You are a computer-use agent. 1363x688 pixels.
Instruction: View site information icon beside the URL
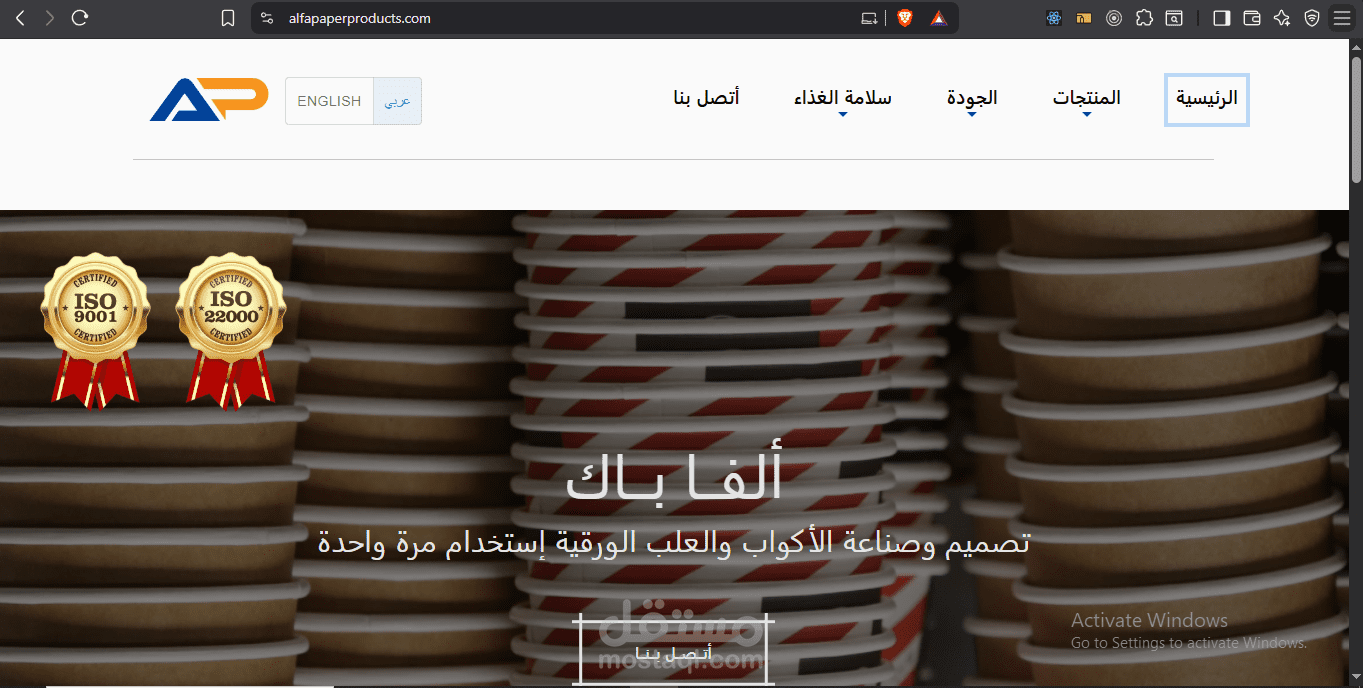point(266,18)
